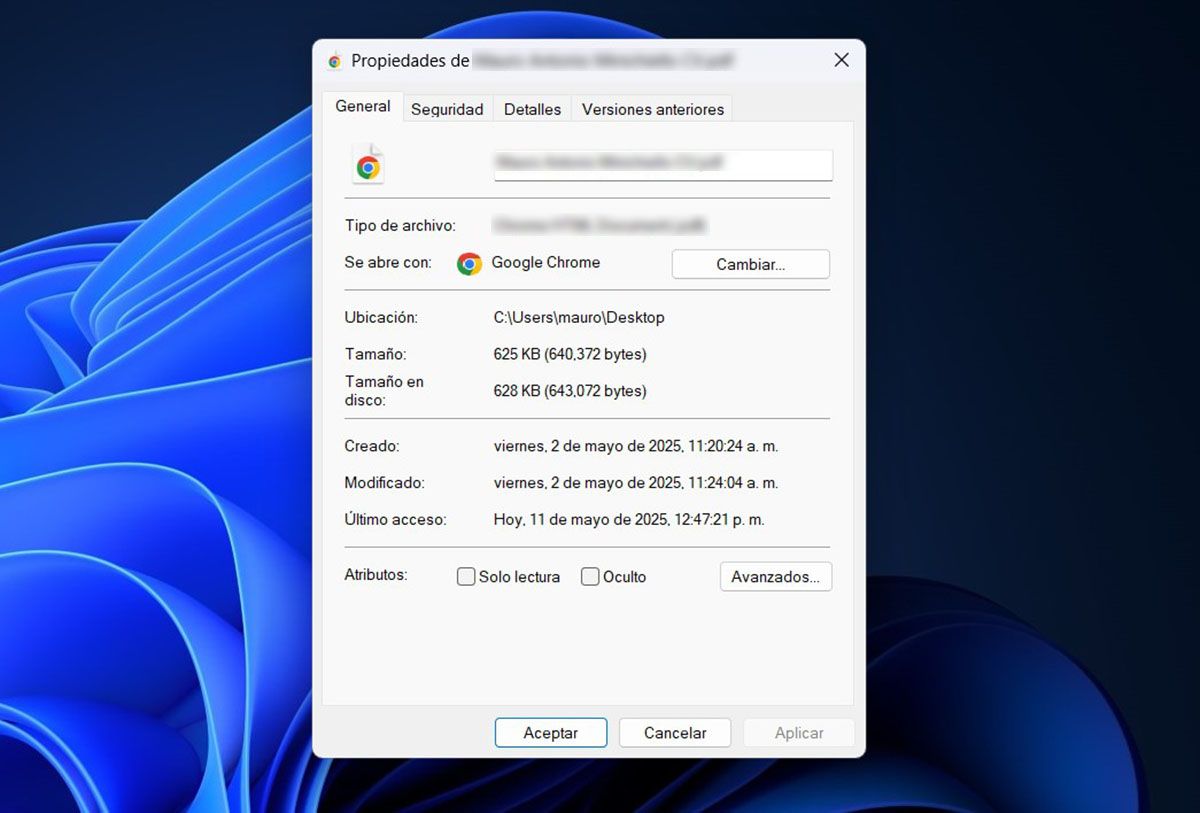This screenshot has height=813, width=1200.
Task: Click the greyed-out Aplicar button
Action: point(799,733)
